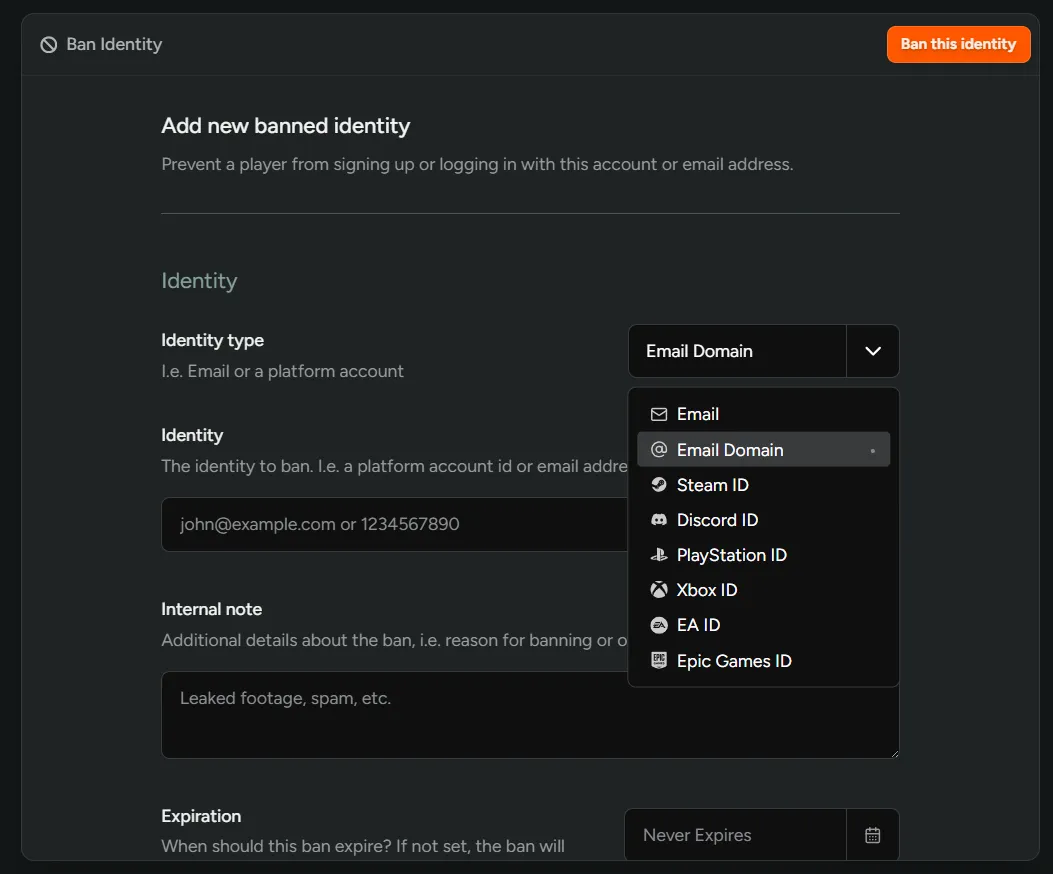Click the Epic Games logo icon

658,660
